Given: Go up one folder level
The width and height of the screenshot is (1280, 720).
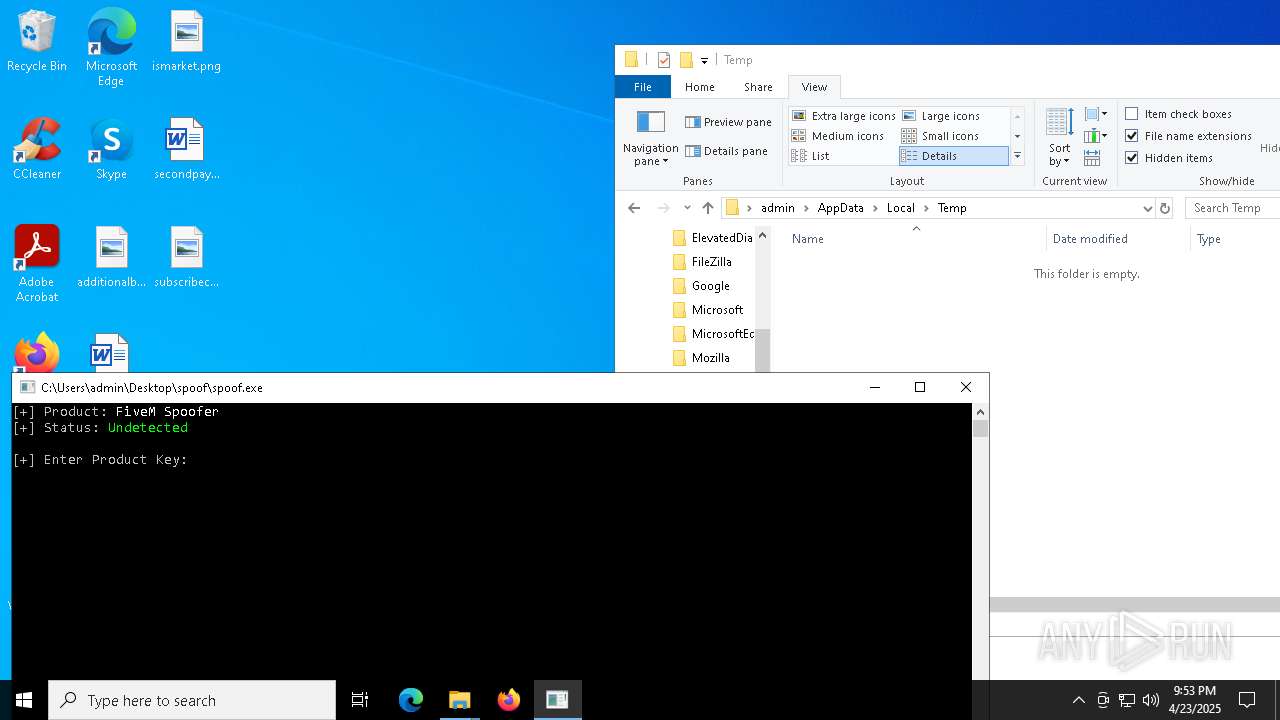Looking at the screenshot, I should pyautogui.click(x=708, y=208).
